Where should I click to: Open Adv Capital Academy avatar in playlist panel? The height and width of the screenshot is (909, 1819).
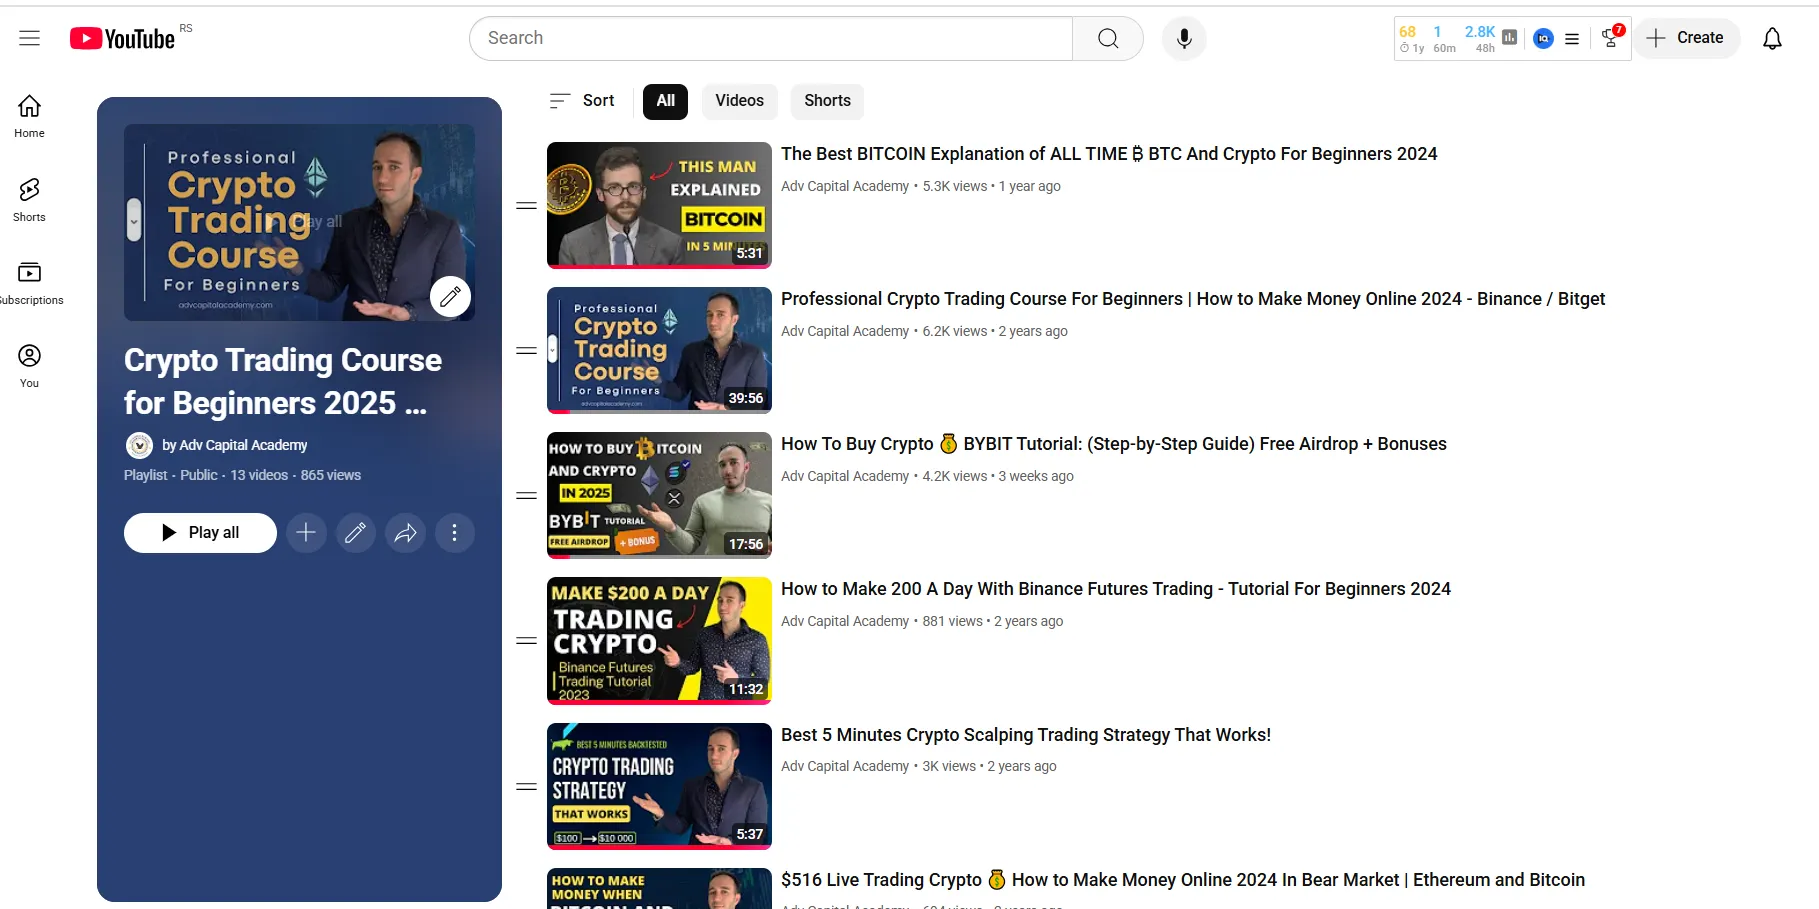tap(139, 445)
